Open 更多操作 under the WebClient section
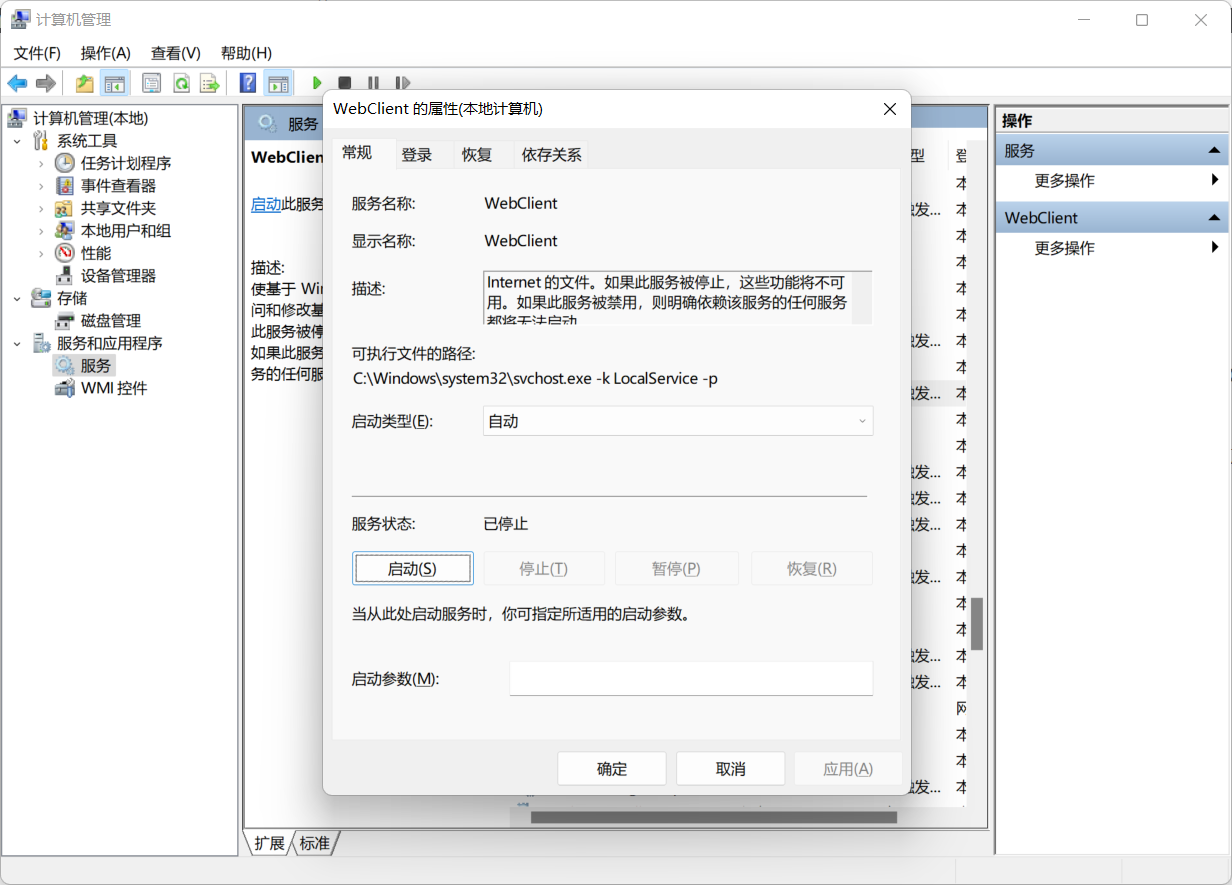This screenshot has width=1232, height=885. pyautogui.click(x=1064, y=248)
